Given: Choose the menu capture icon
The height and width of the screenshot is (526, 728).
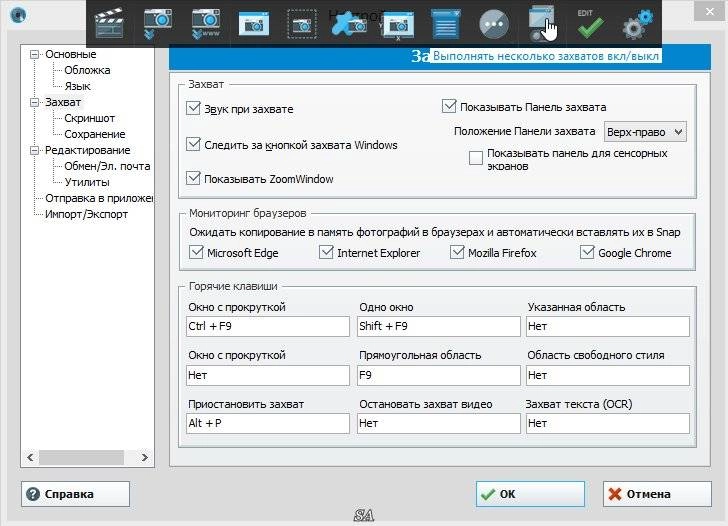Looking at the screenshot, I should pos(446,24).
